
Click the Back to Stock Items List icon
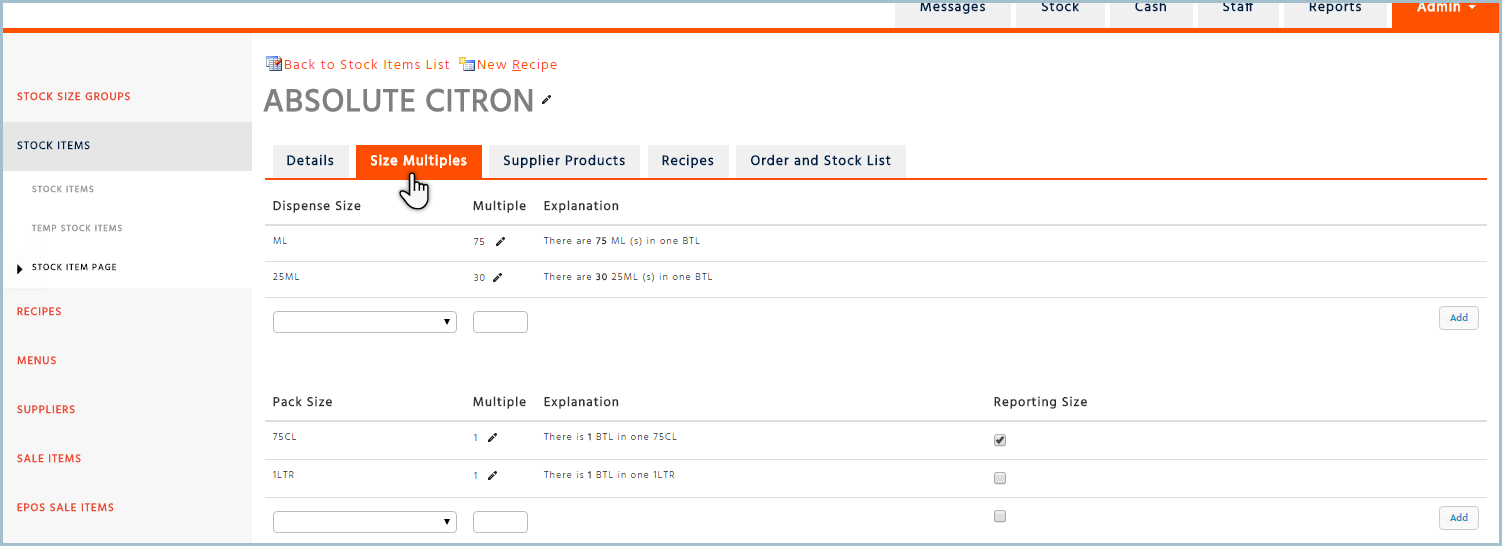click(274, 64)
